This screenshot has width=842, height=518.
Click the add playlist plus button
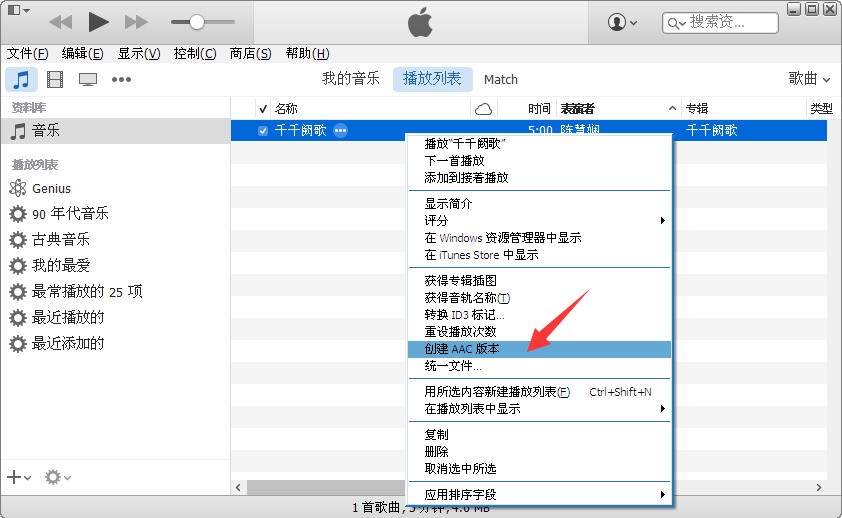pos(19,477)
